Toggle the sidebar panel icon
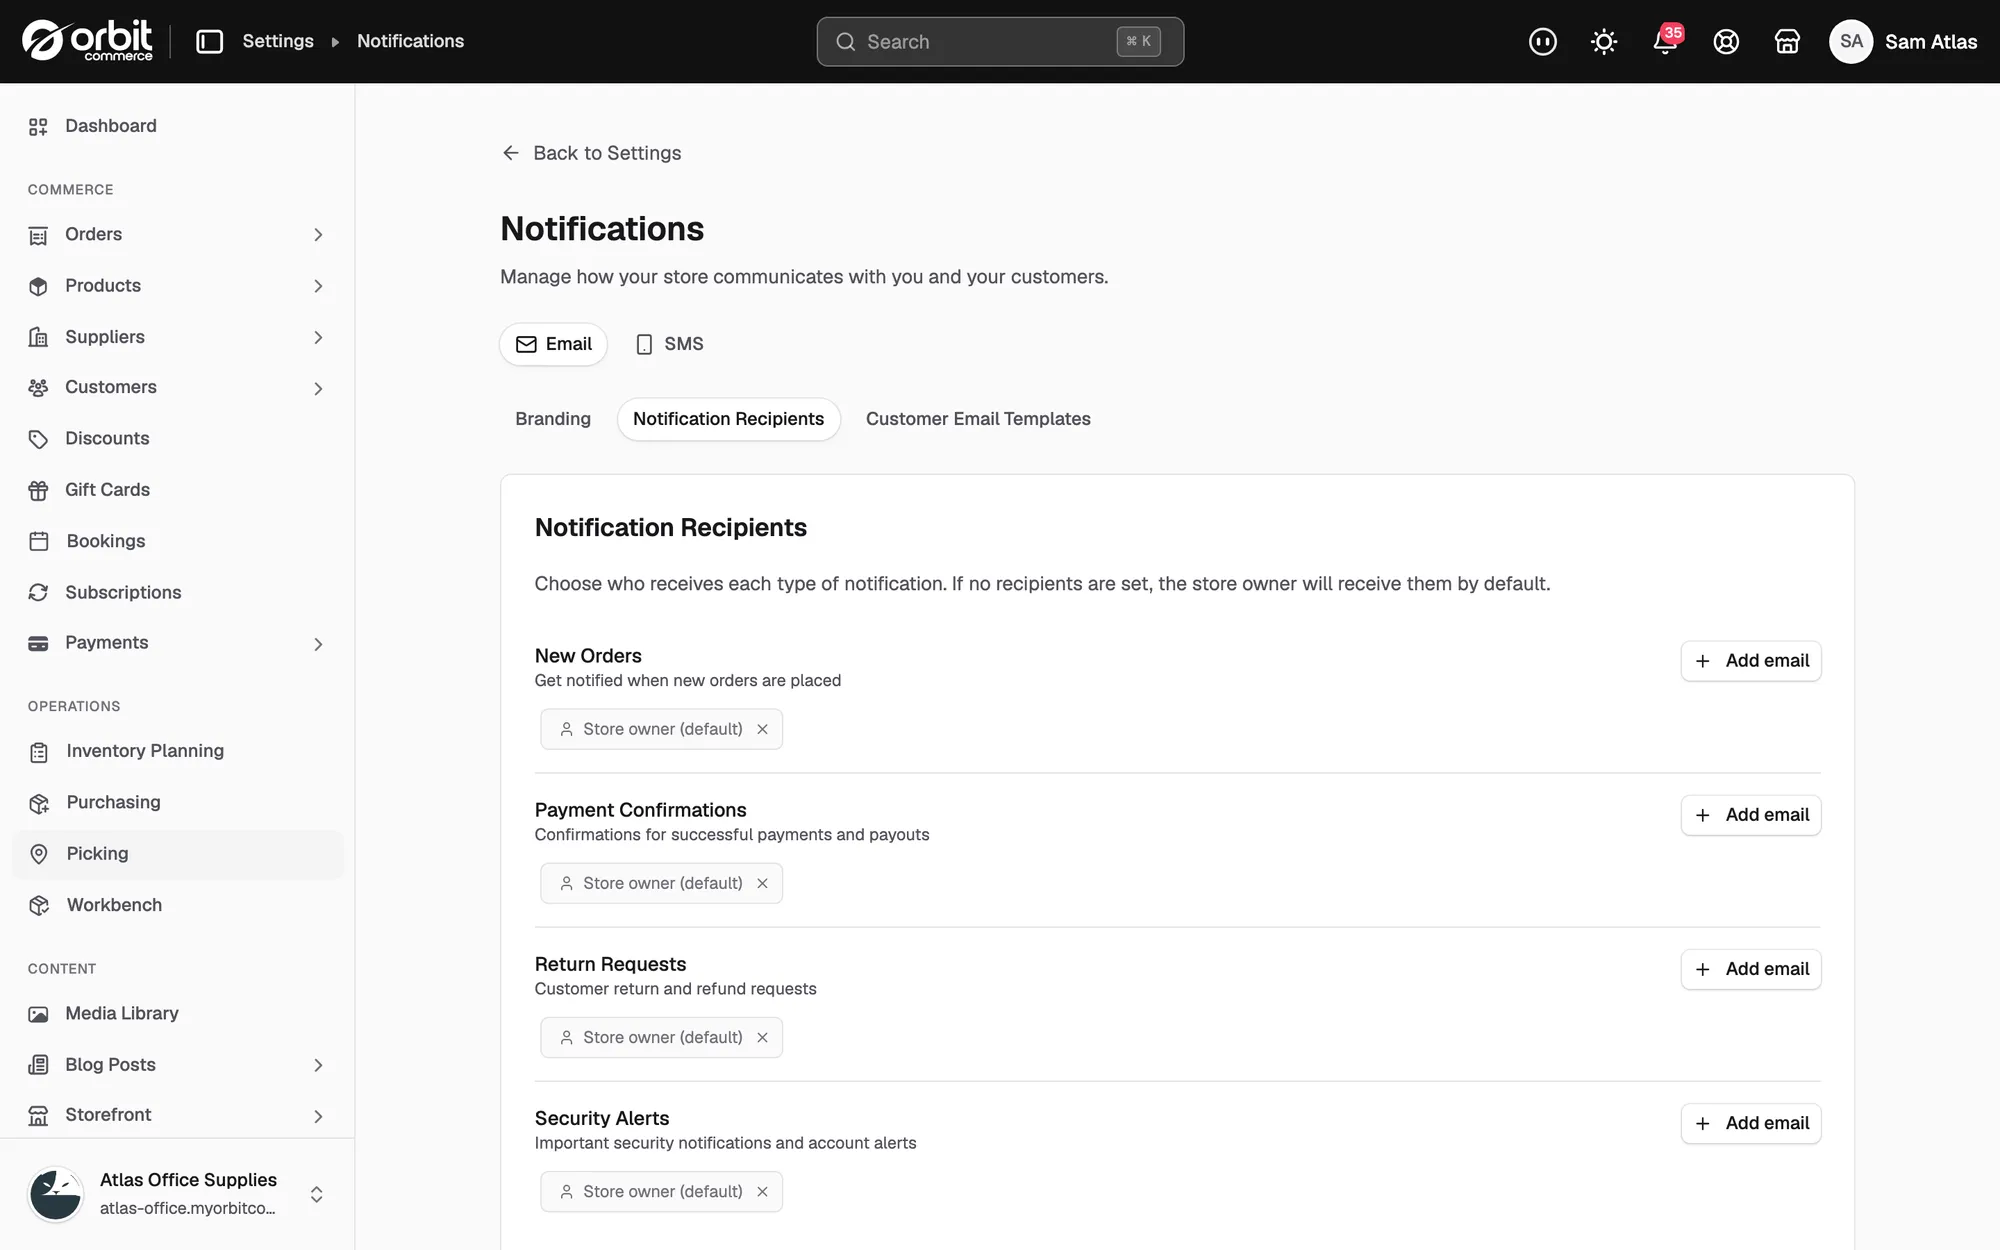2000x1250 pixels. (x=209, y=41)
